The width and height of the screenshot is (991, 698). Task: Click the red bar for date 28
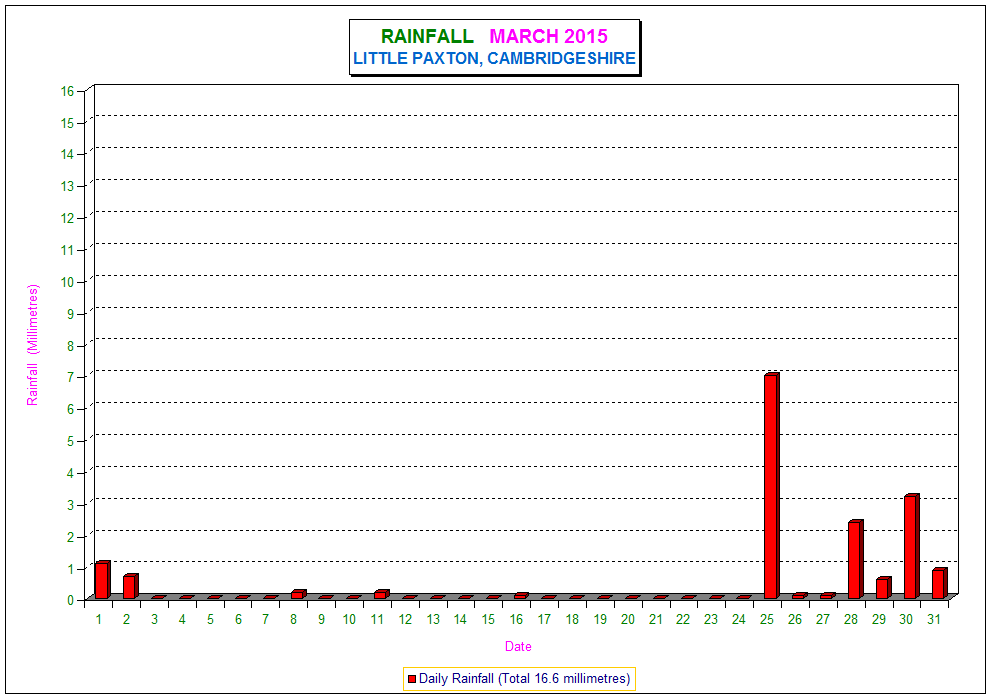pyautogui.click(x=855, y=559)
